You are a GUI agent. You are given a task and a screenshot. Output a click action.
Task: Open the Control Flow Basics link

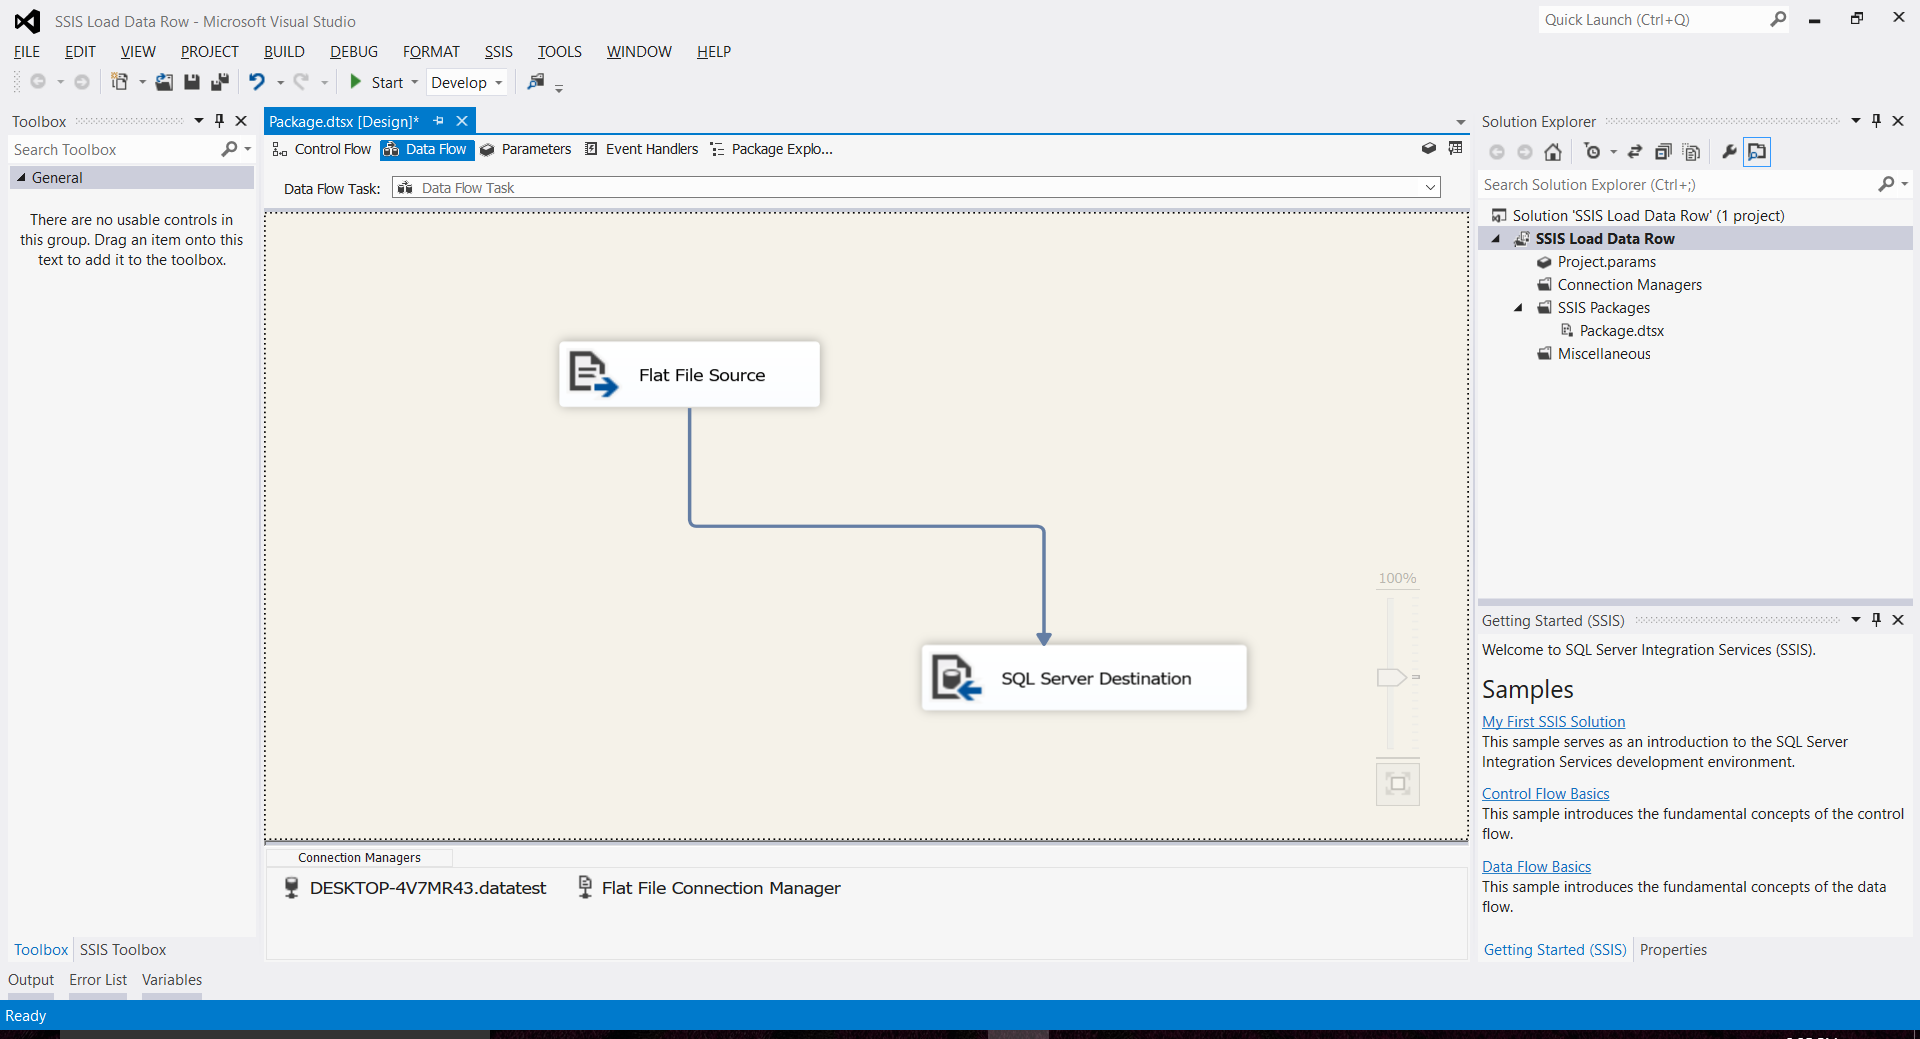1545,794
